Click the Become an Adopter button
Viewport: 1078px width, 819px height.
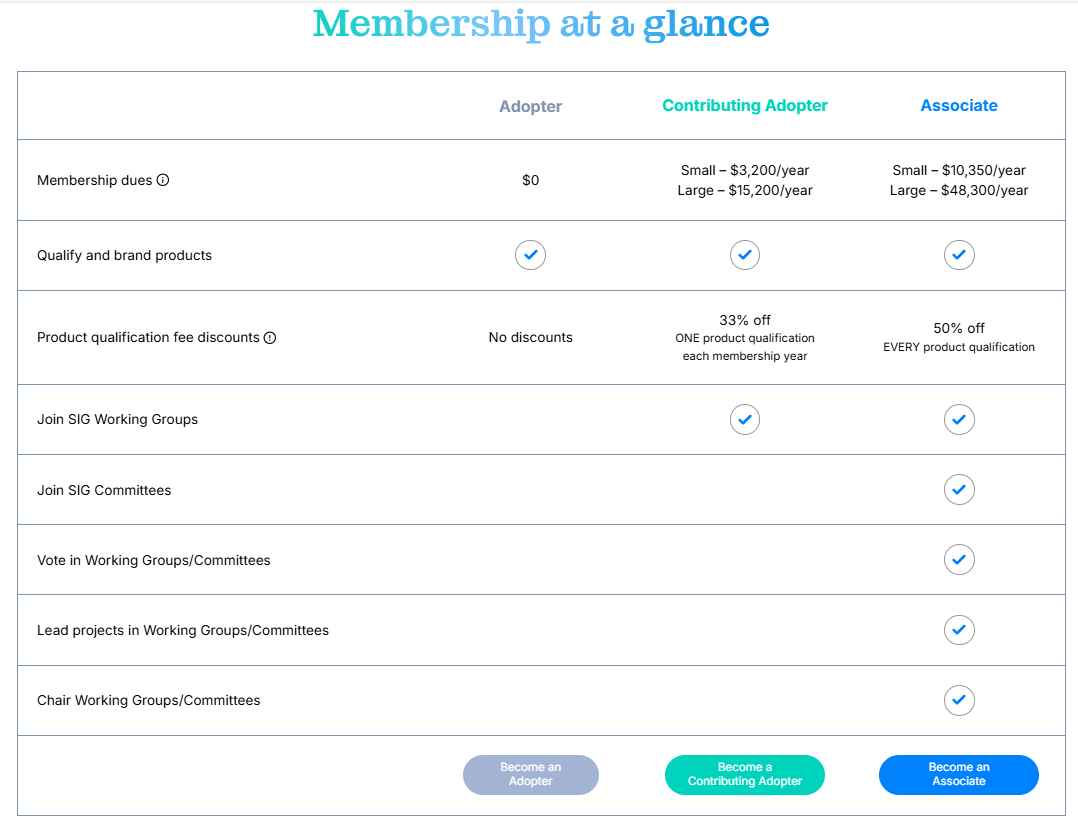pos(531,775)
